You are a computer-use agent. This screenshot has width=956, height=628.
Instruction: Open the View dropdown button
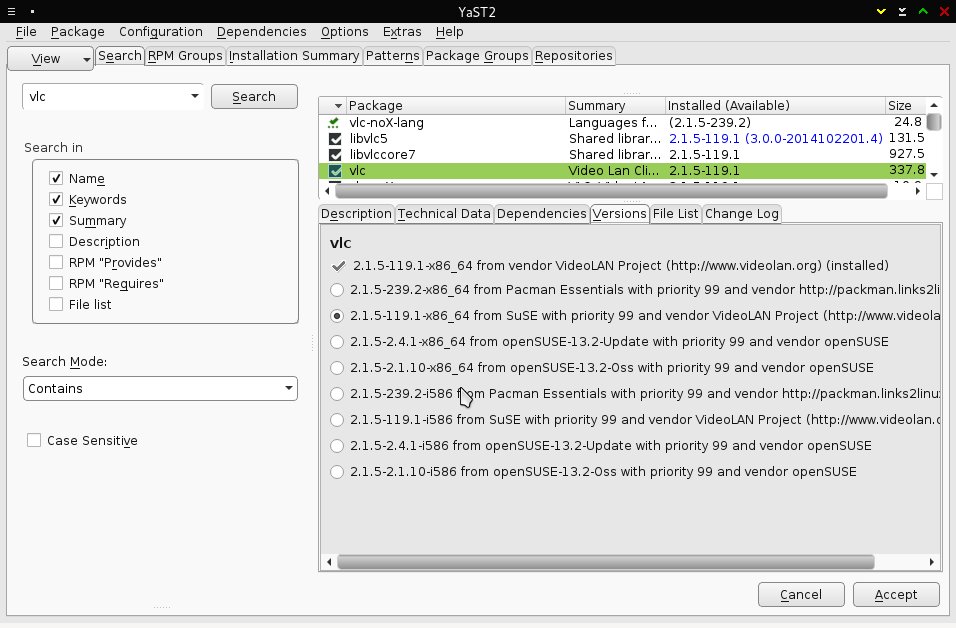tap(51, 59)
